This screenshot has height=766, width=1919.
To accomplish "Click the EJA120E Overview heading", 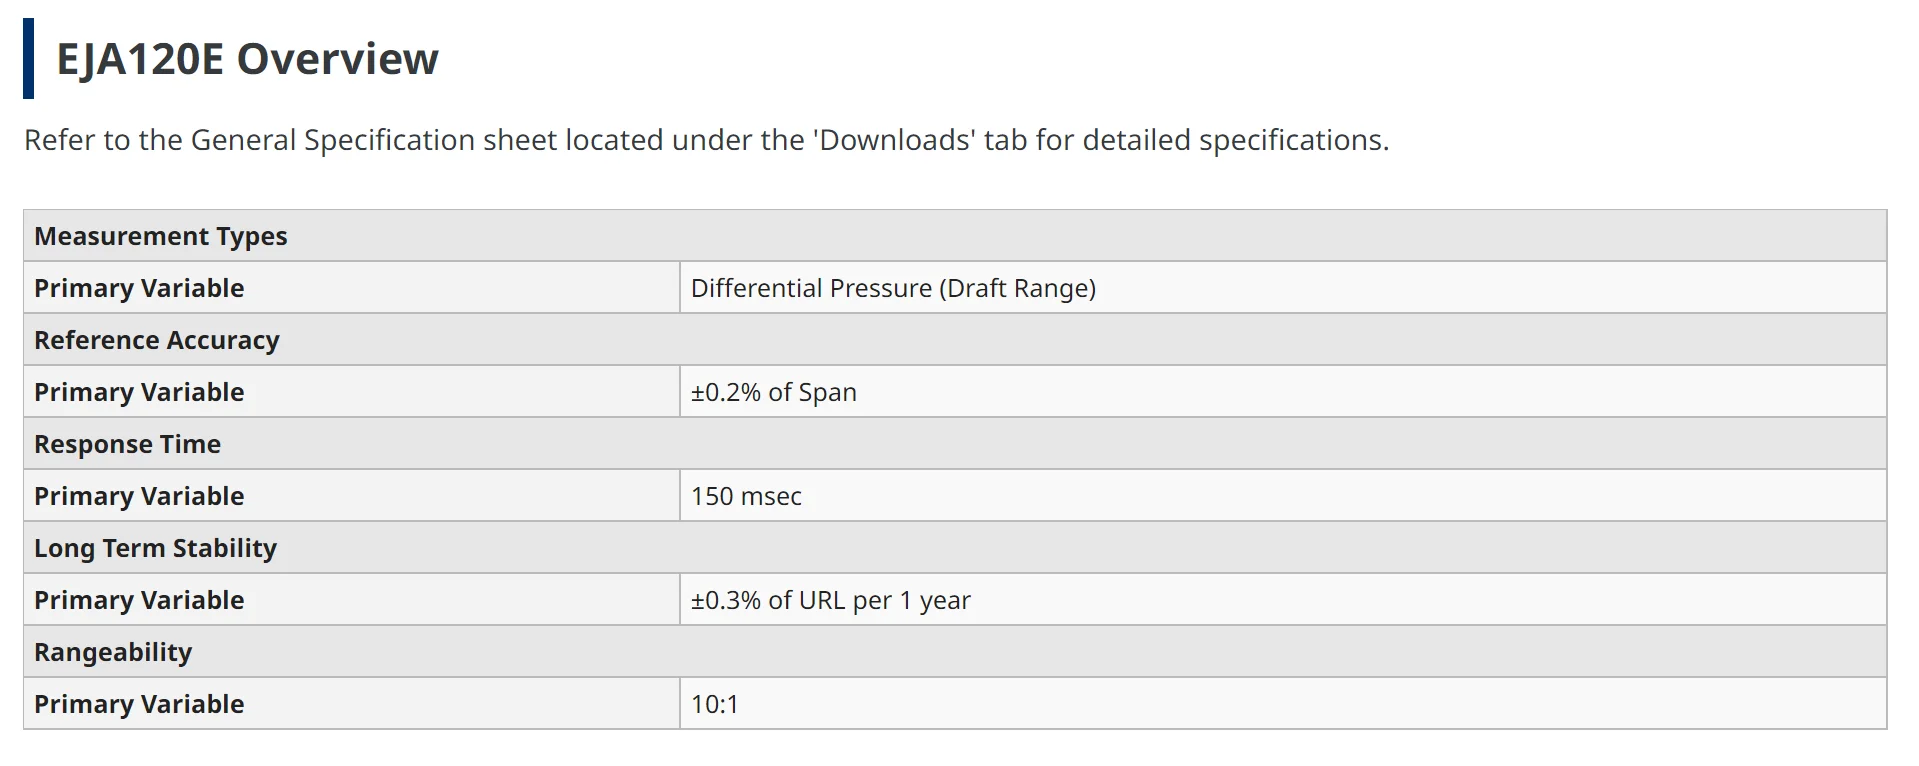I will click(247, 59).
